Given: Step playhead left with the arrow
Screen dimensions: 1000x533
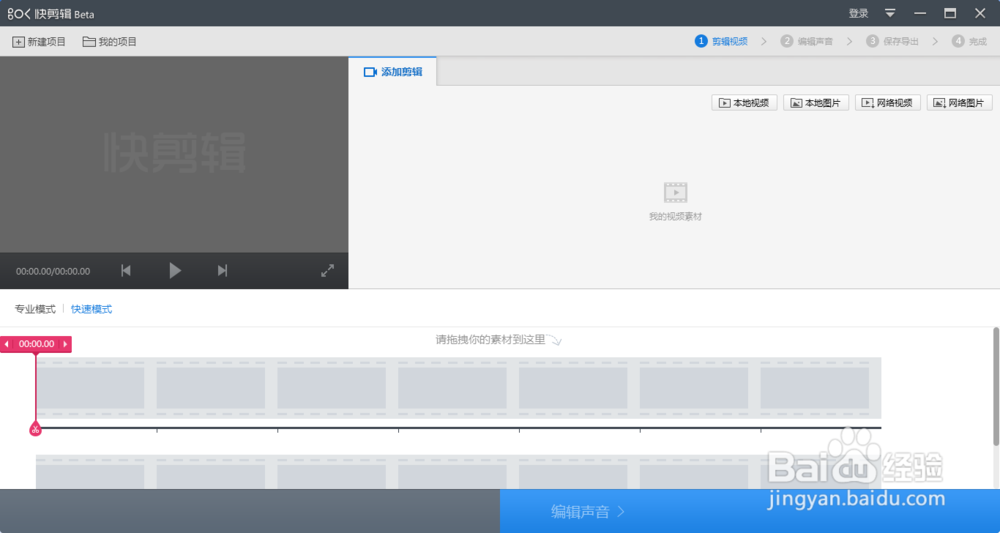Looking at the screenshot, I should tap(6, 344).
